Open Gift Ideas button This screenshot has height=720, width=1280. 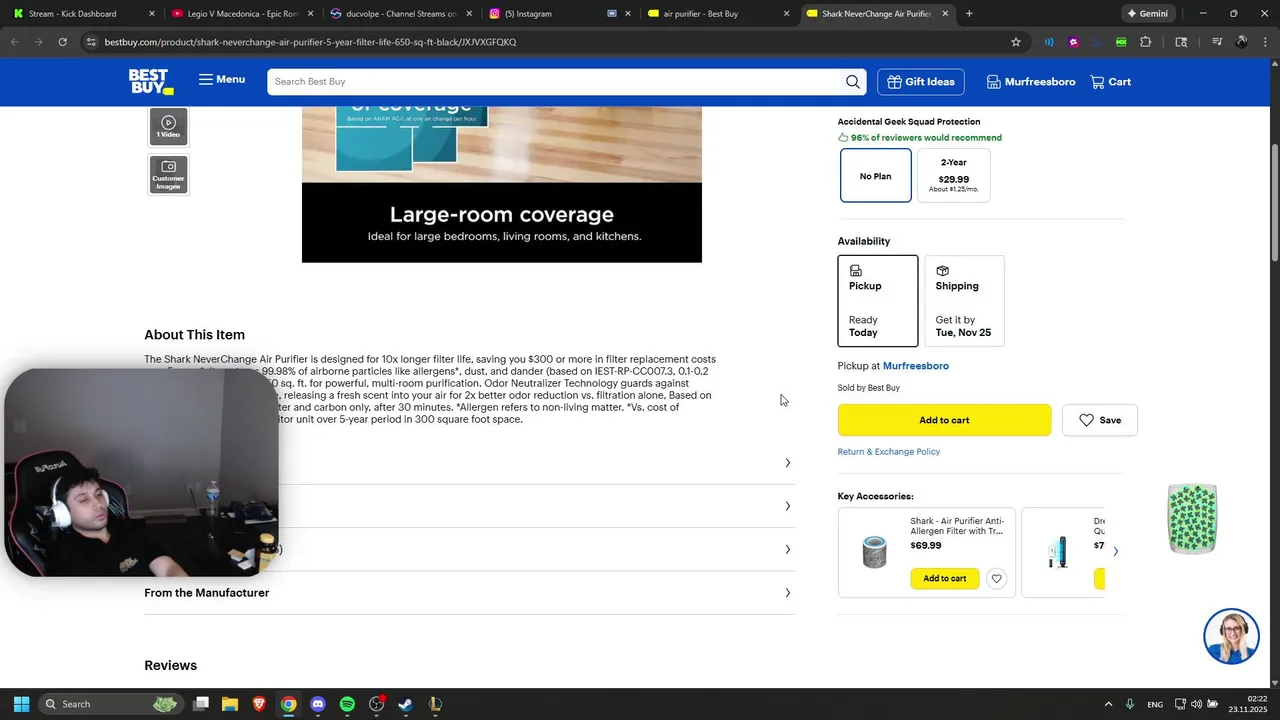921,82
